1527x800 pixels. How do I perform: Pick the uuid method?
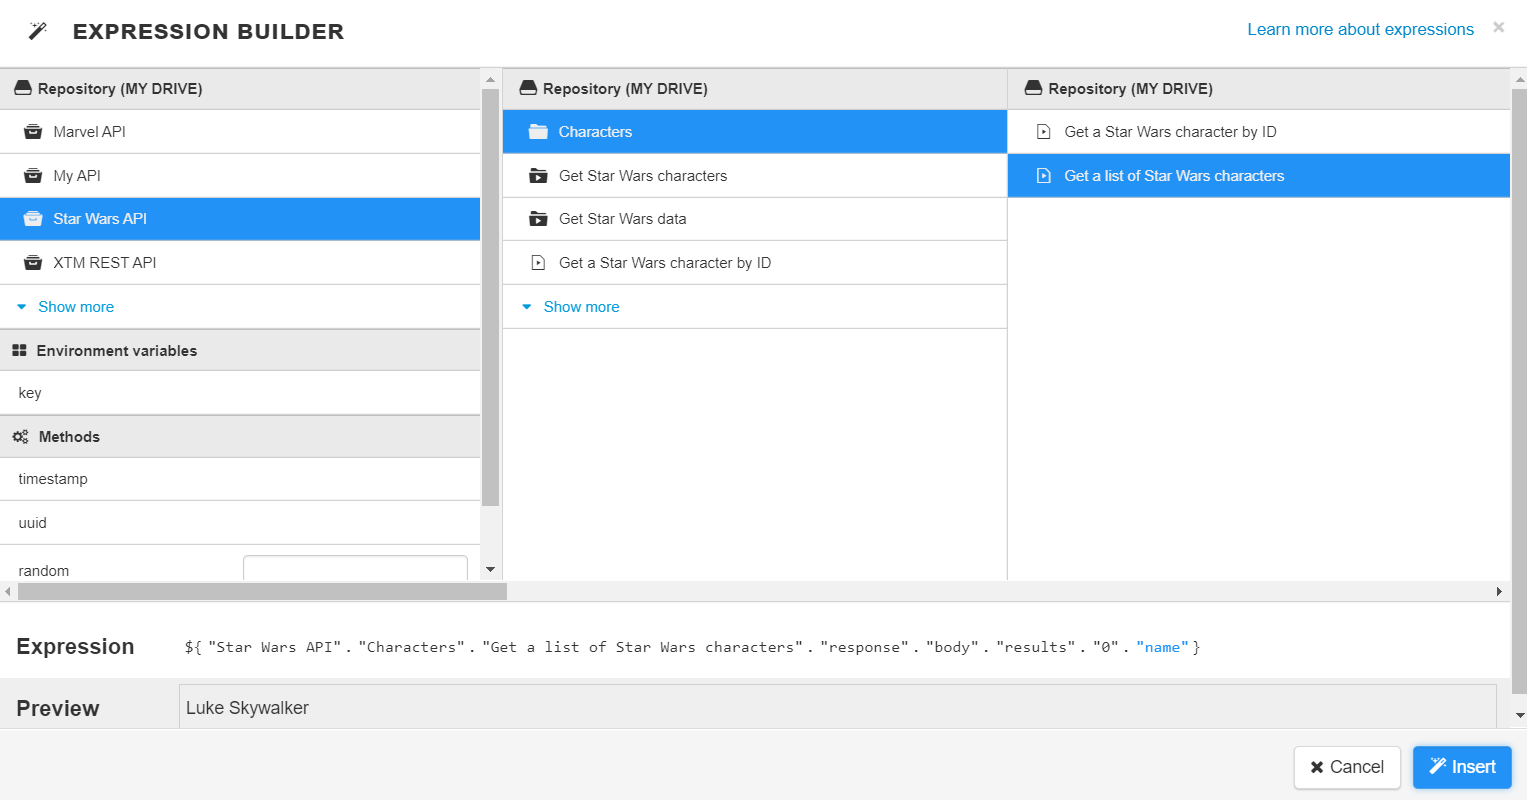click(240, 523)
